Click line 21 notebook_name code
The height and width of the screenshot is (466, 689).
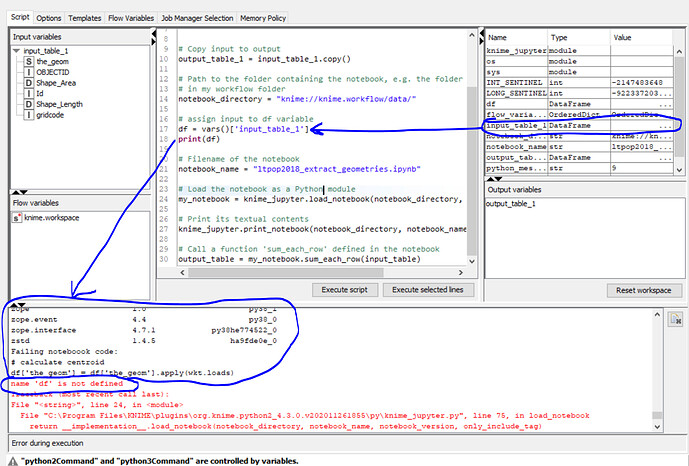pyautogui.click(x=299, y=169)
